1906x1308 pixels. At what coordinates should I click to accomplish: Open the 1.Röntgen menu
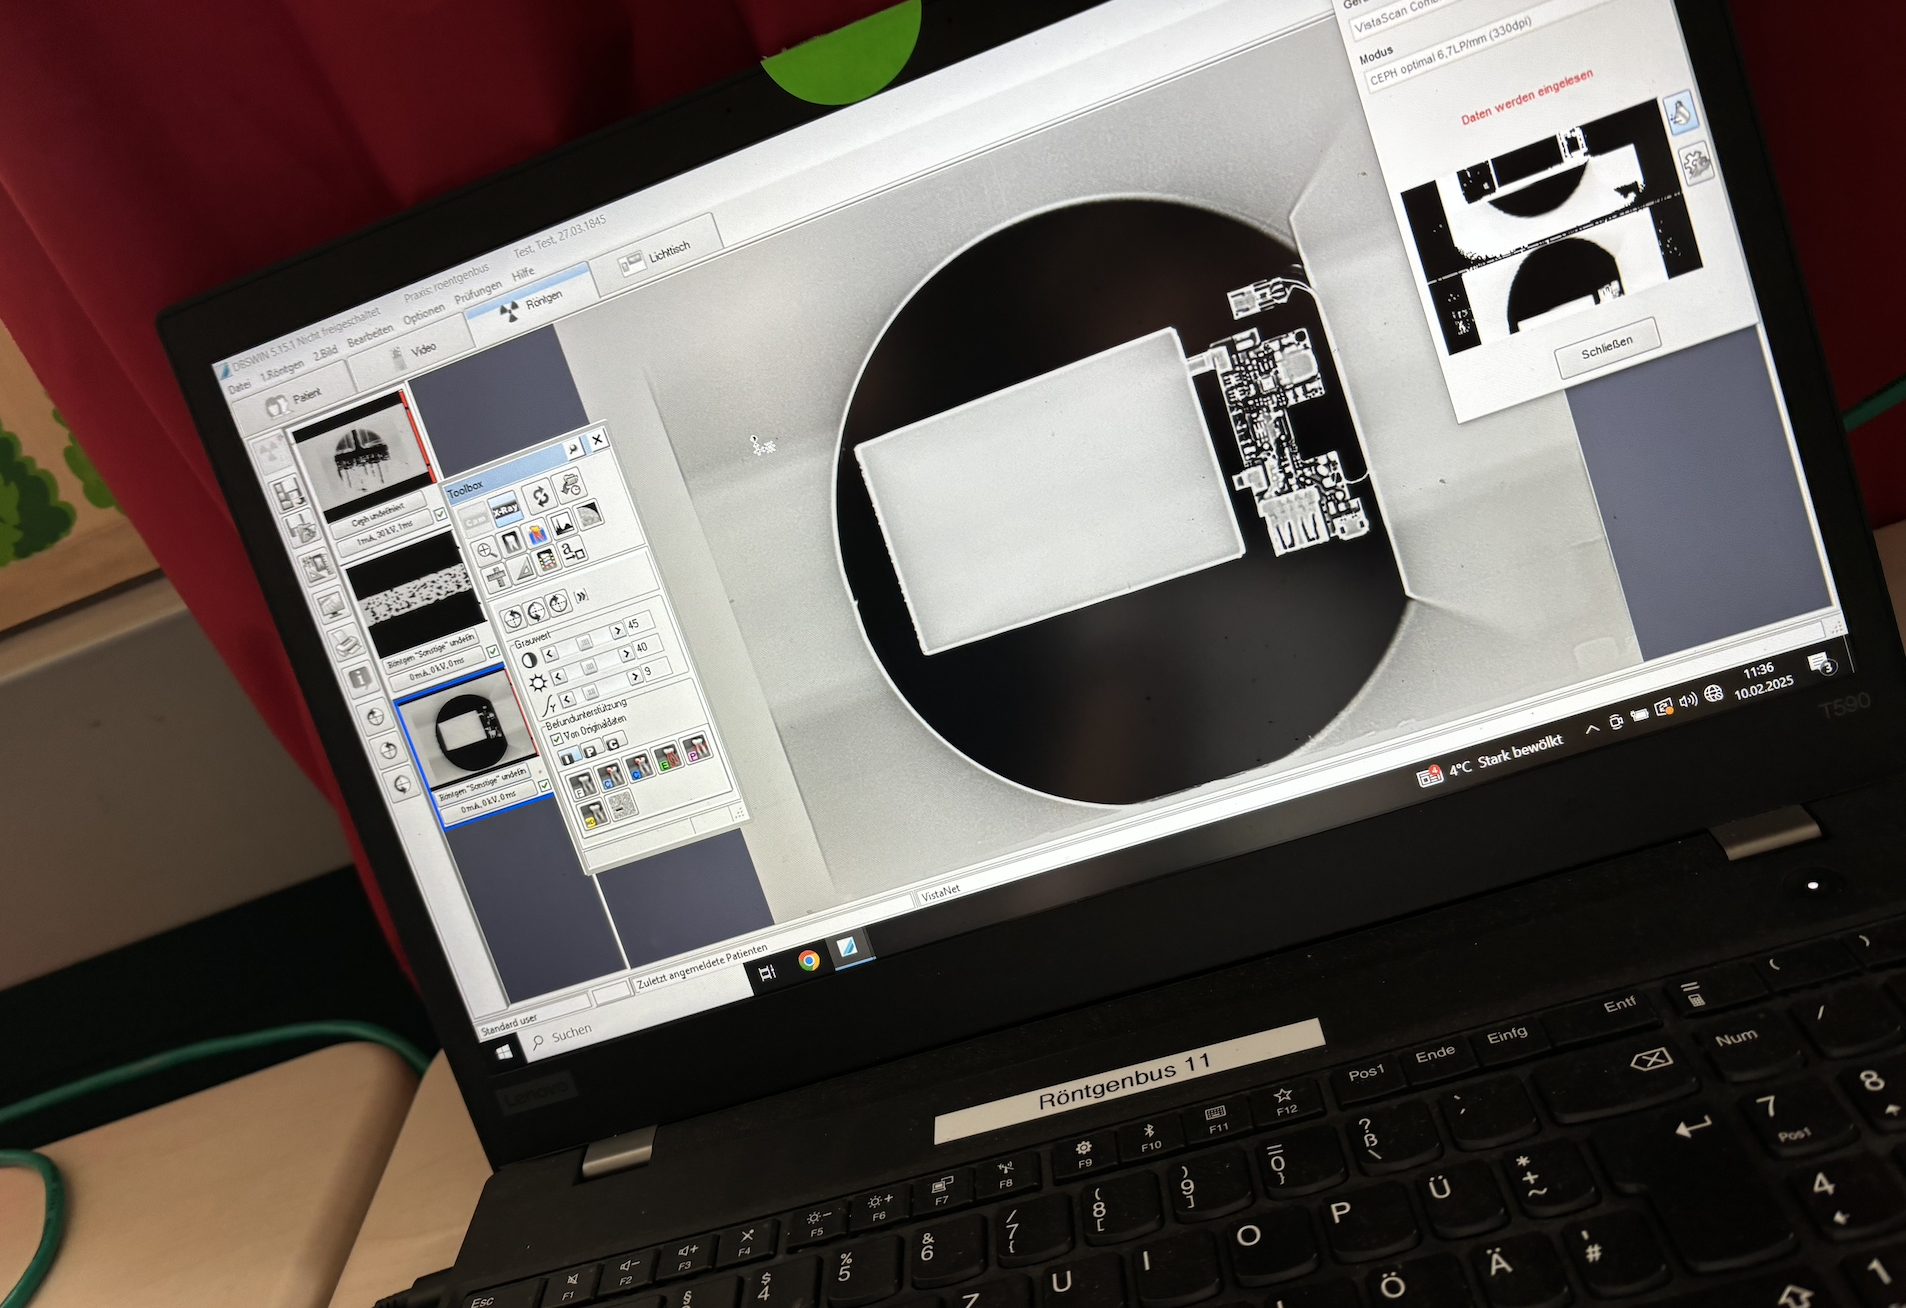pos(282,371)
